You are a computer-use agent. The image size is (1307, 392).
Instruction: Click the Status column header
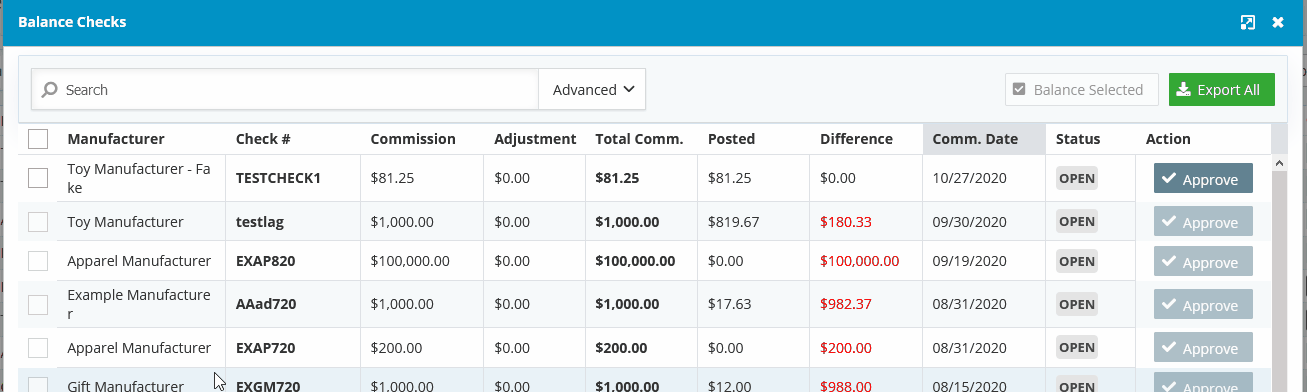point(1078,139)
